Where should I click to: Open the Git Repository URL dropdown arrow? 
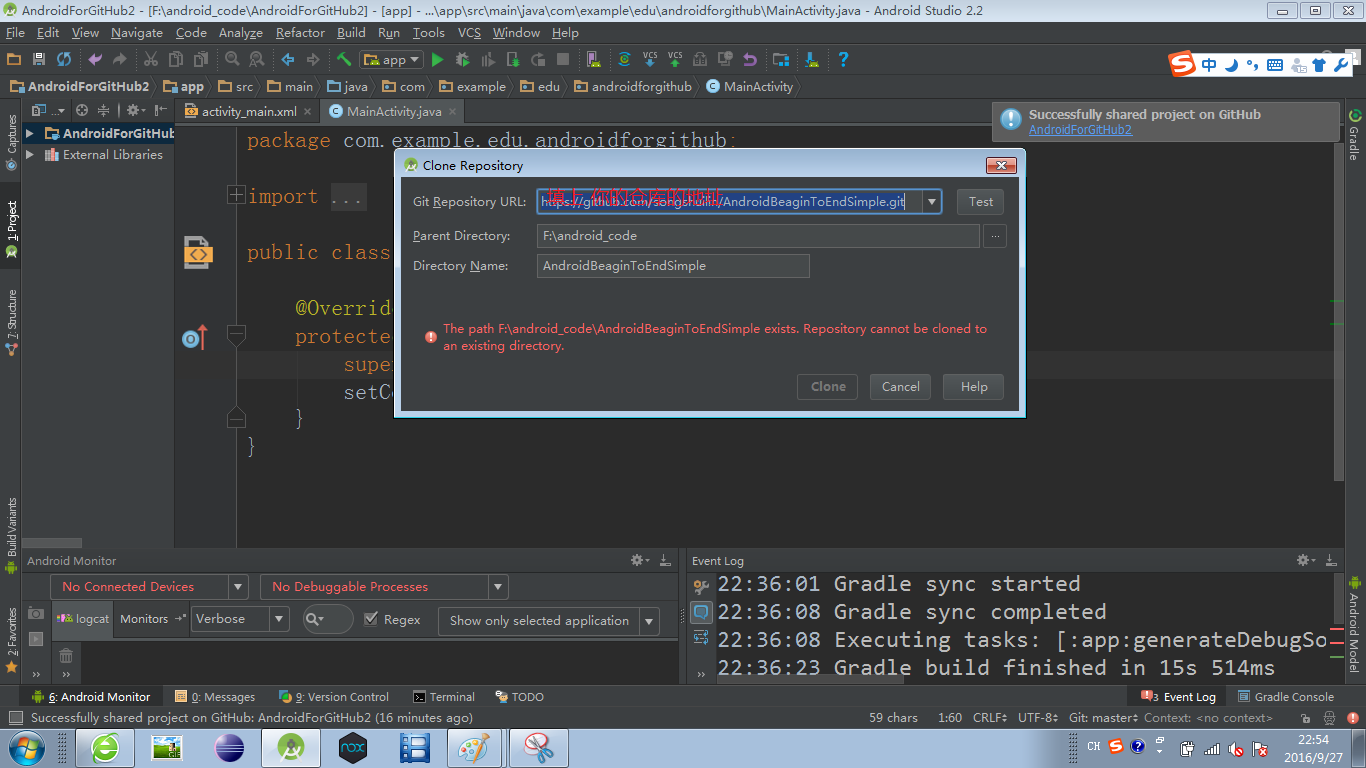click(931, 202)
